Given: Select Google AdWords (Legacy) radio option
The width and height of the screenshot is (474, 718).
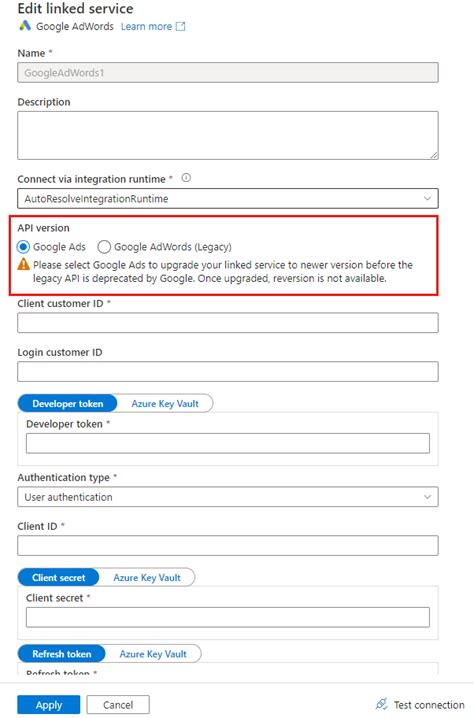Looking at the screenshot, I should coord(104,247).
